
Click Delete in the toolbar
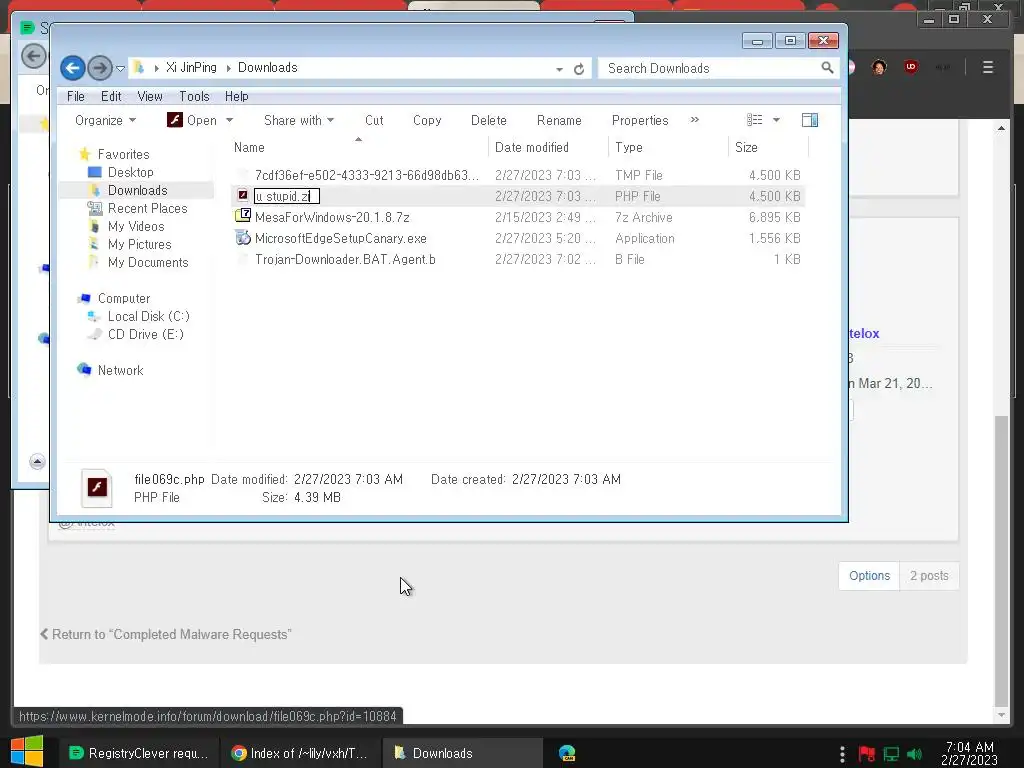pos(488,120)
